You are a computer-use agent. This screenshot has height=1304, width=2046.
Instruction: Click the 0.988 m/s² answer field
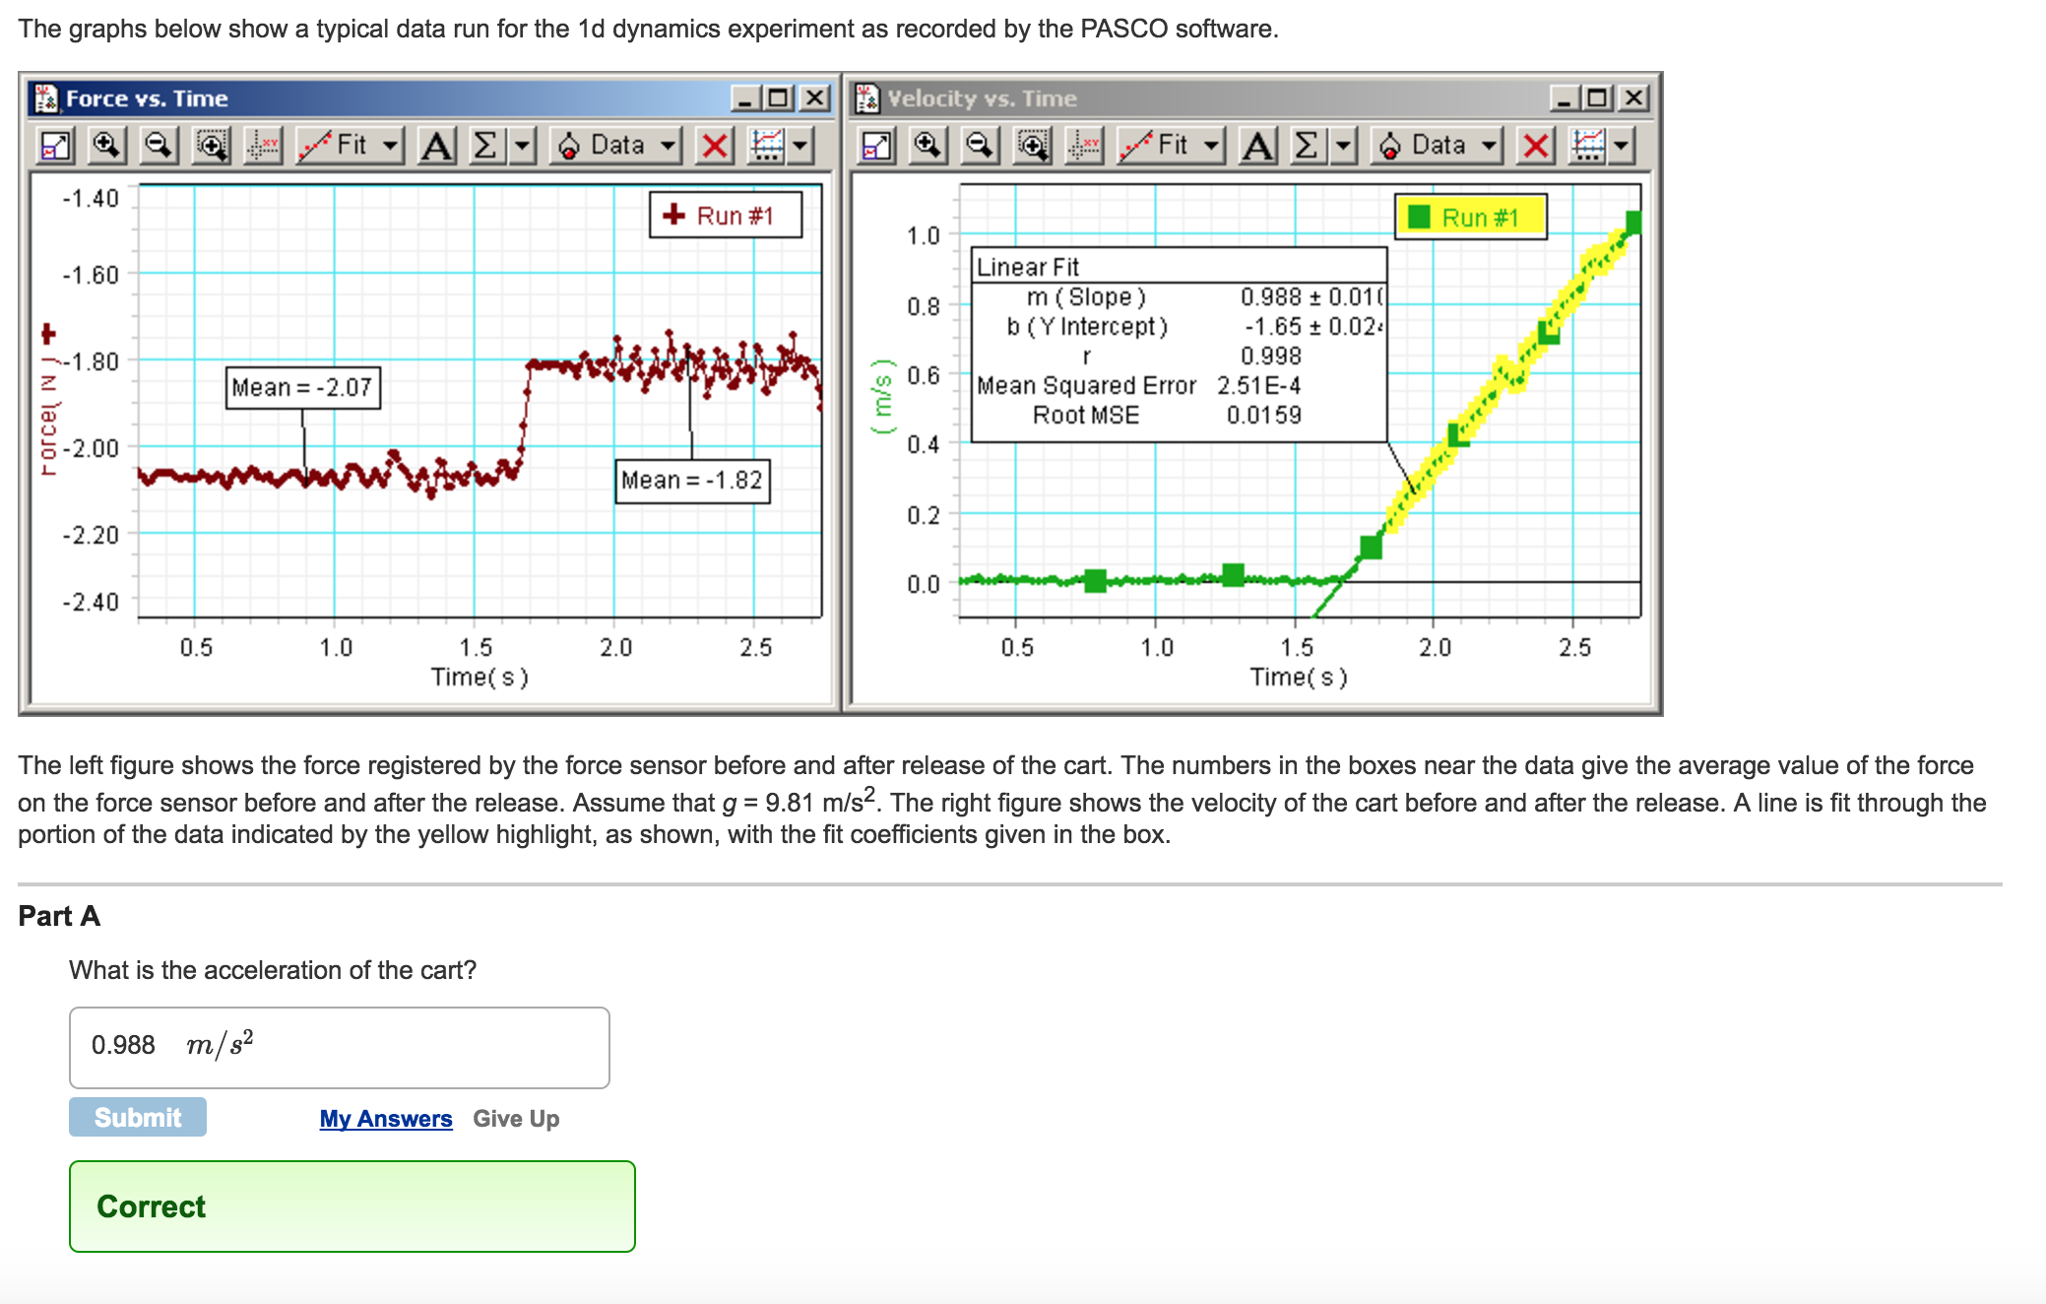click(x=338, y=1046)
